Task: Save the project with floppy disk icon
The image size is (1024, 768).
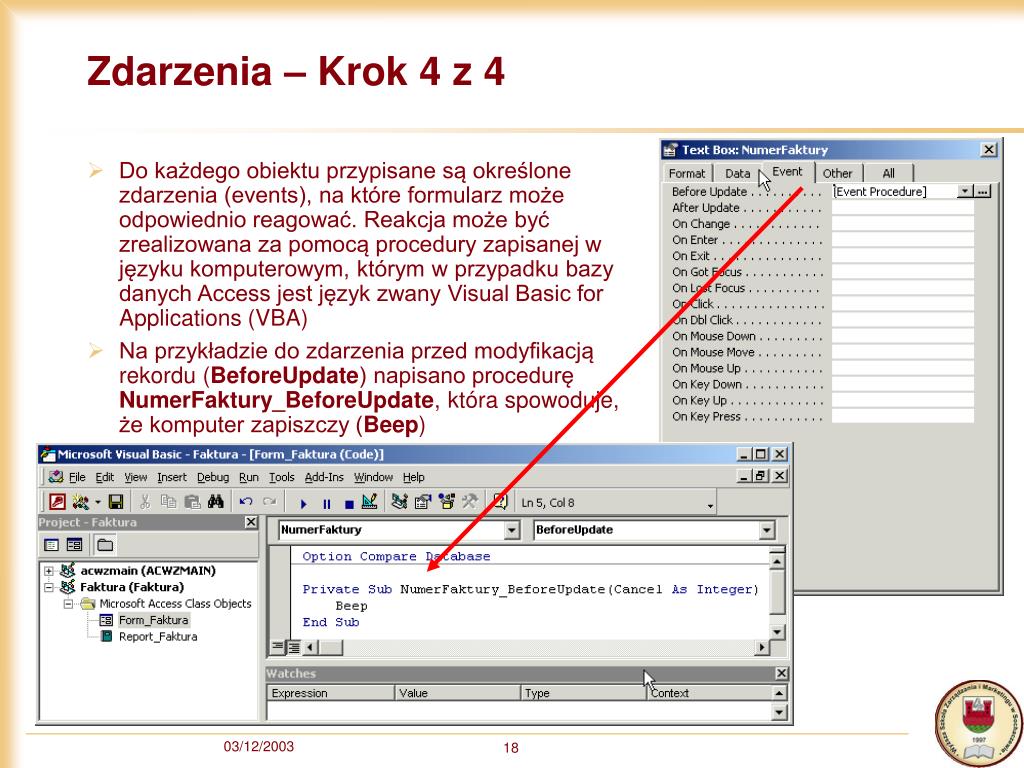Action: [116, 502]
